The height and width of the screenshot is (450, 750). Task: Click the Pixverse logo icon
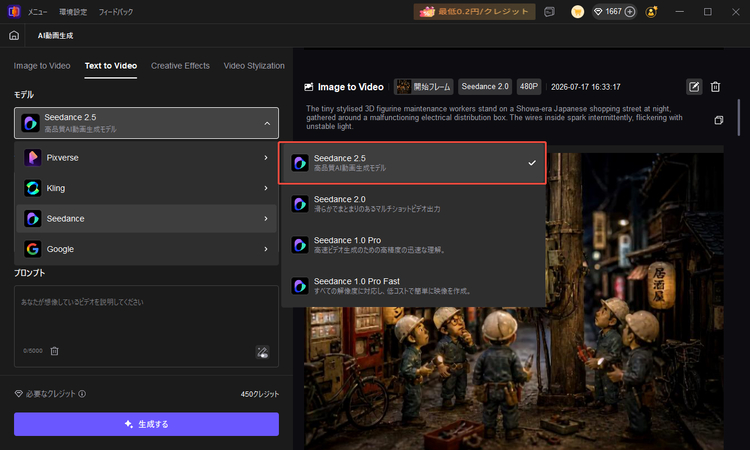[33, 157]
